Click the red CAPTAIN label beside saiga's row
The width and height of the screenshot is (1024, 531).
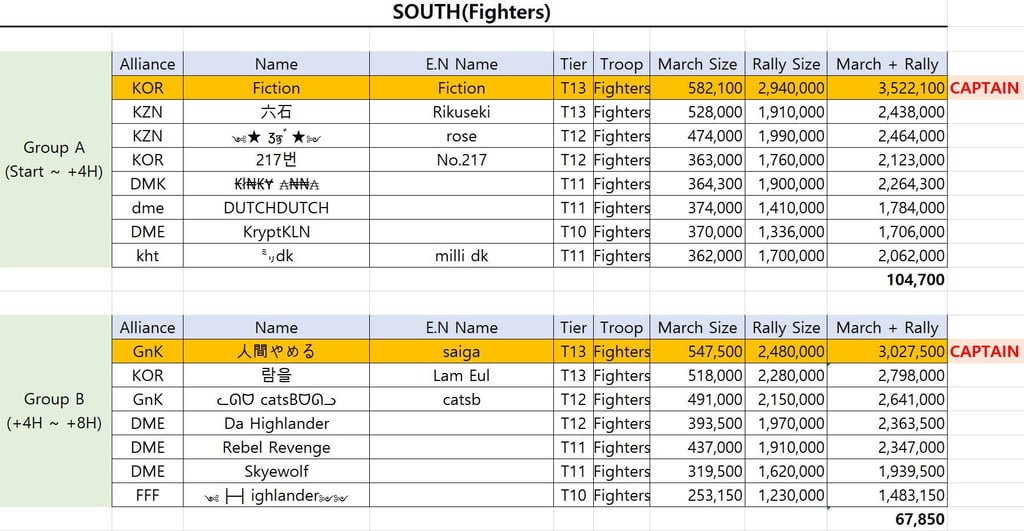[x=984, y=352]
